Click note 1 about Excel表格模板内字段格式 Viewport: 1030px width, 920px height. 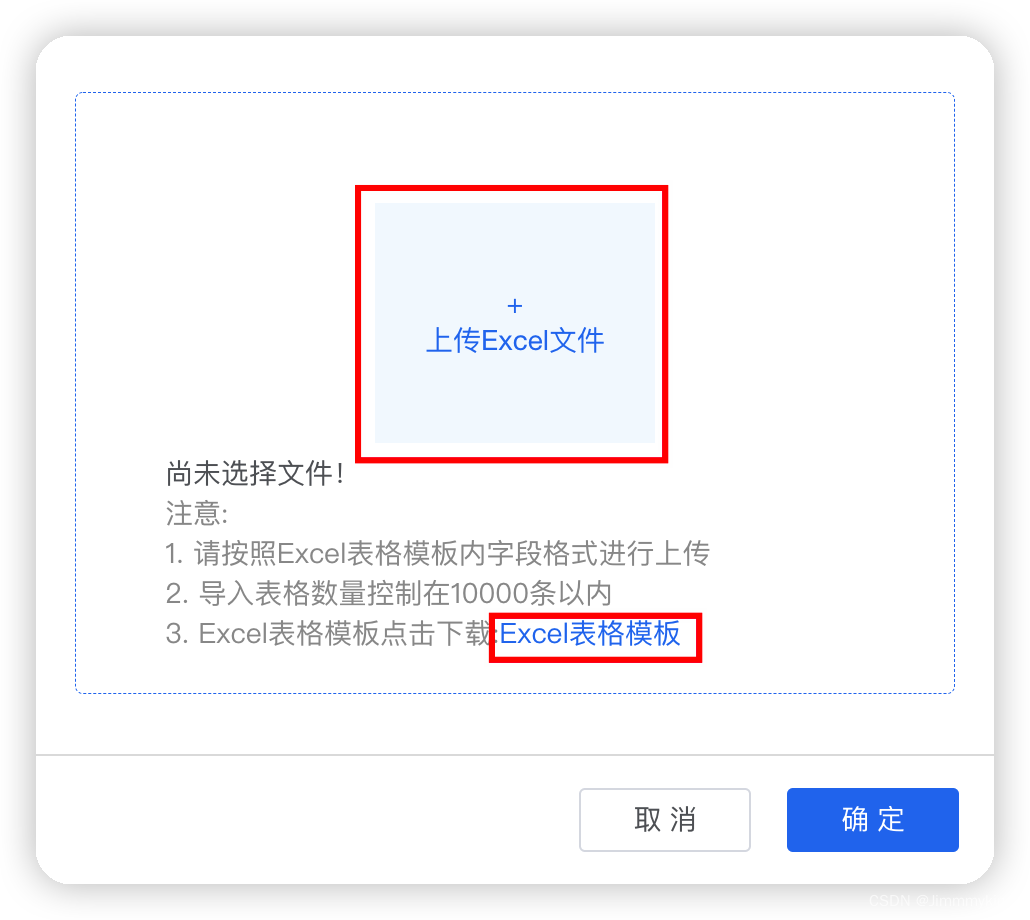click(437, 554)
